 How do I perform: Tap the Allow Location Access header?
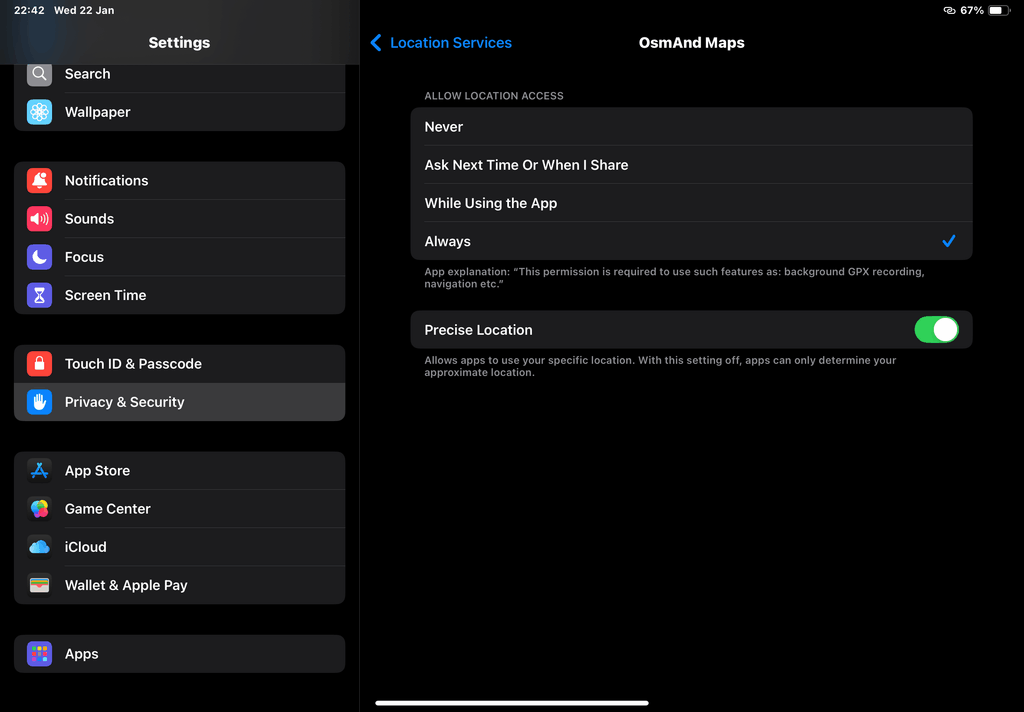pos(494,95)
